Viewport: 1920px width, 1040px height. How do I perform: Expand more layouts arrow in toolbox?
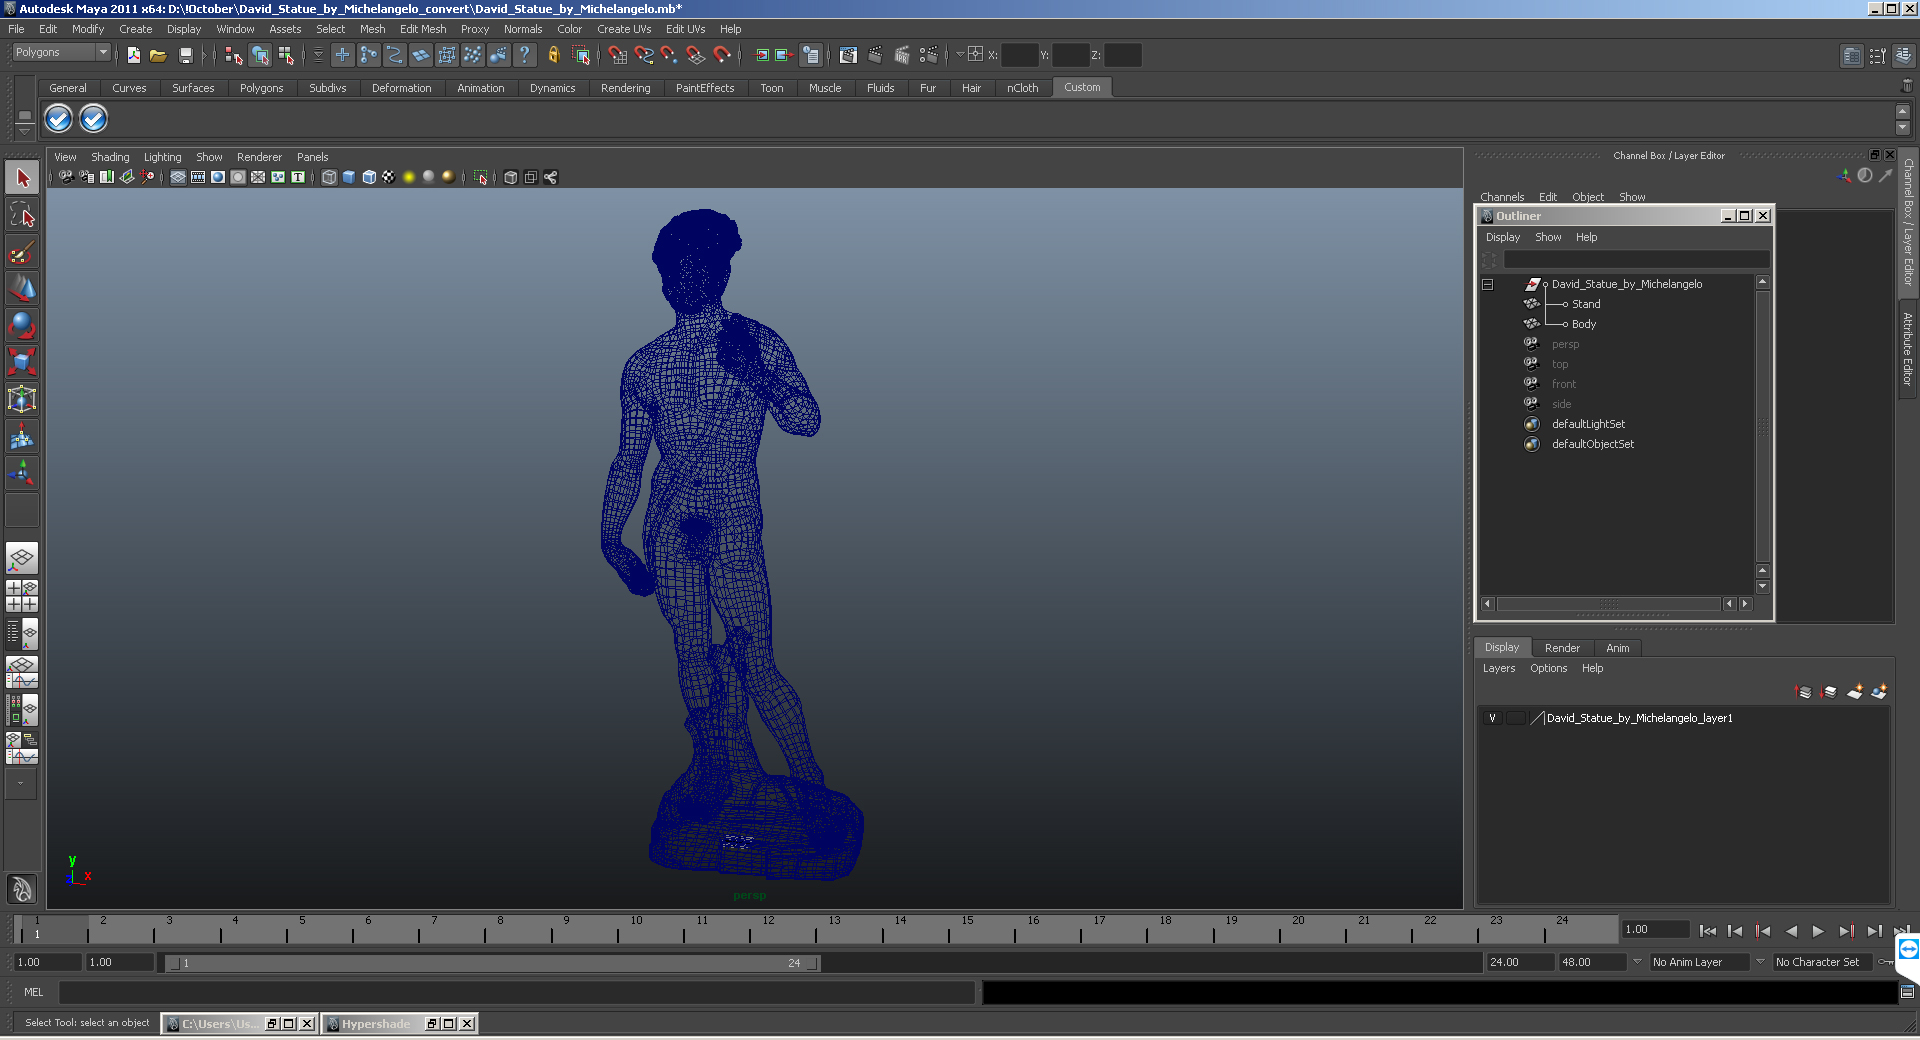click(x=21, y=784)
